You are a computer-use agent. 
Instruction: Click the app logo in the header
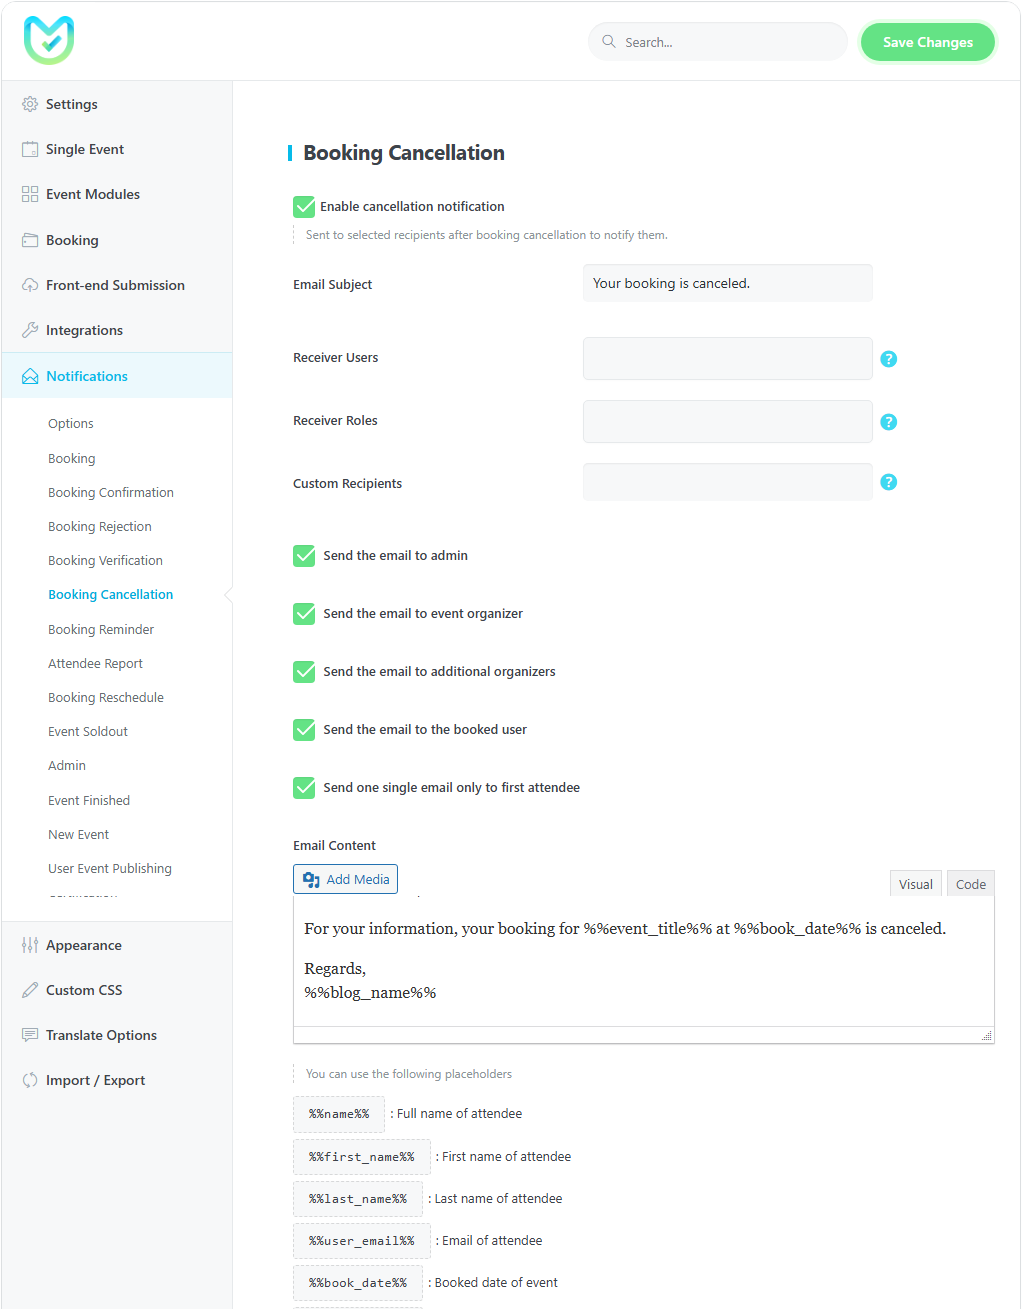49,41
